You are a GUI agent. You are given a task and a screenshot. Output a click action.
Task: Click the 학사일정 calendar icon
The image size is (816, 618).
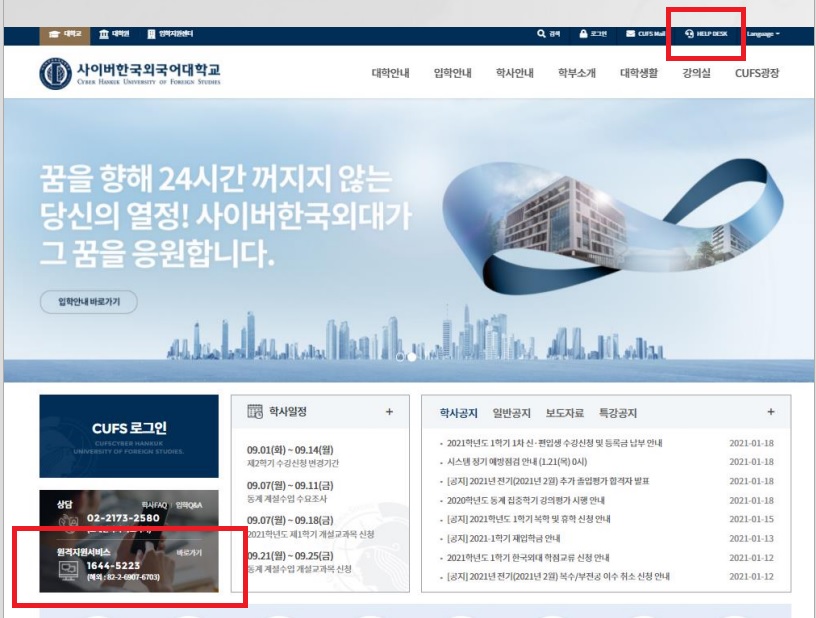coord(255,411)
